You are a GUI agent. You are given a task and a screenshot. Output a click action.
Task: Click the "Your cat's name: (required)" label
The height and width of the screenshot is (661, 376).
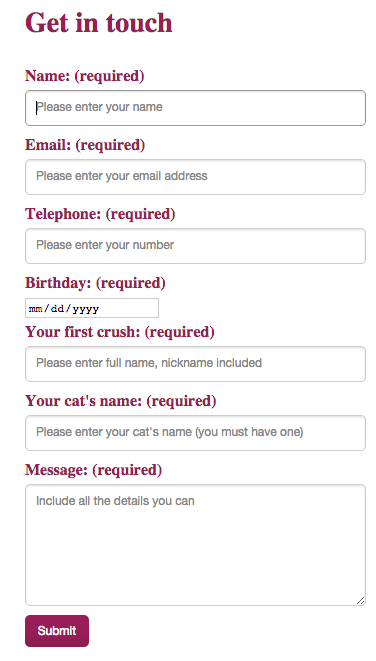pyautogui.click(x=121, y=401)
